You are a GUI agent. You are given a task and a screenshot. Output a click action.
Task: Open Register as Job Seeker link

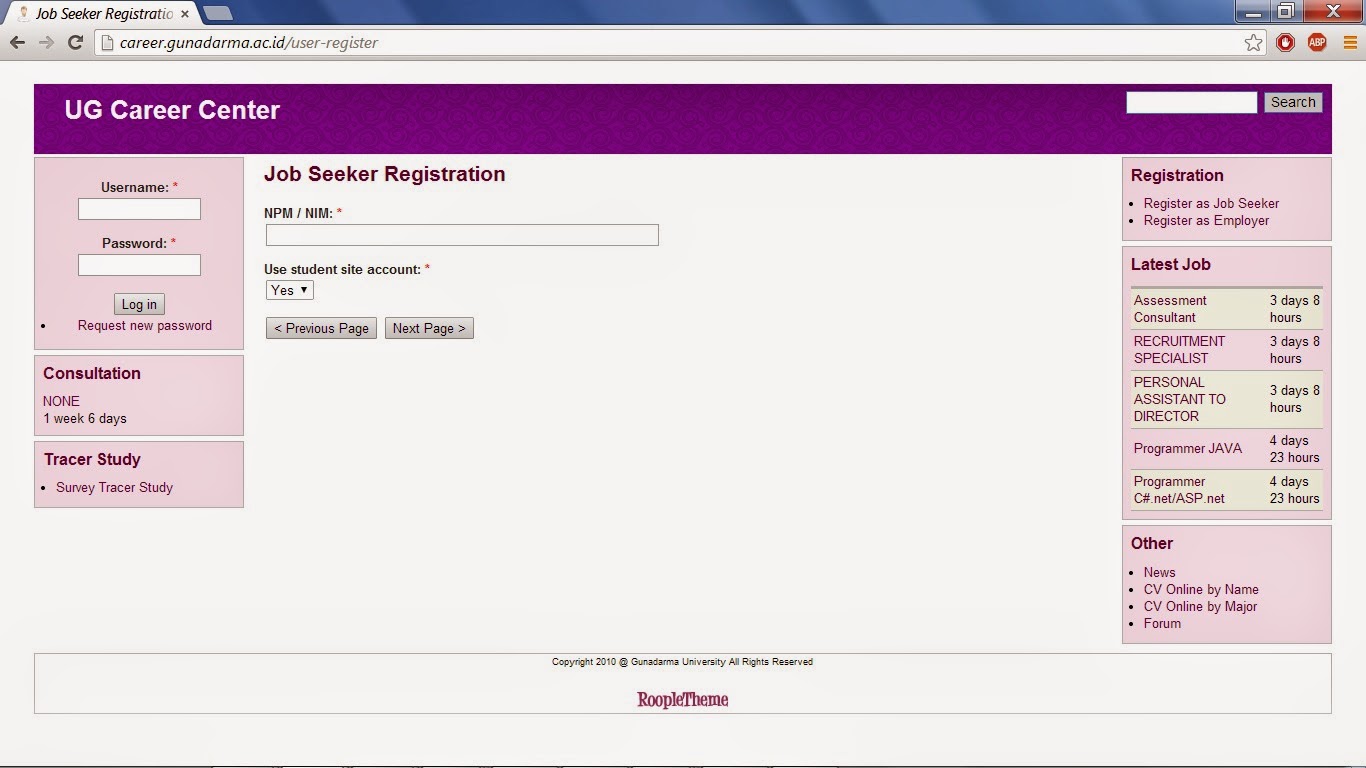coord(1211,203)
